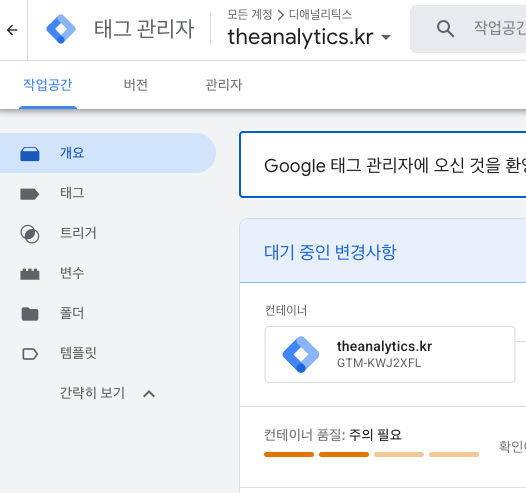Click the container quality progress bar
The width and height of the screenshot is (526, 493).
click(371, 454)
